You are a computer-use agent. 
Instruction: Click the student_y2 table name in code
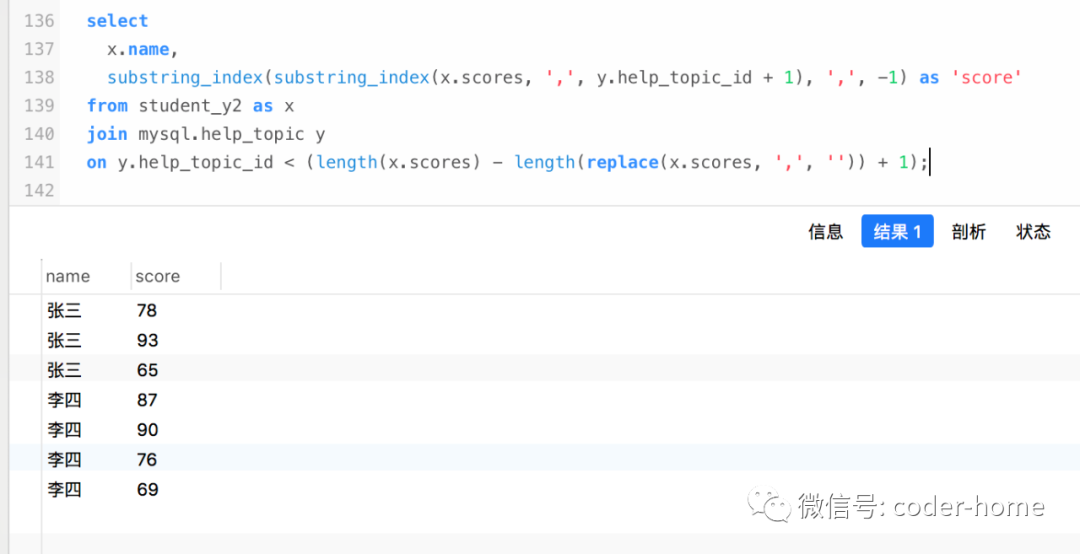coord(190,105)
